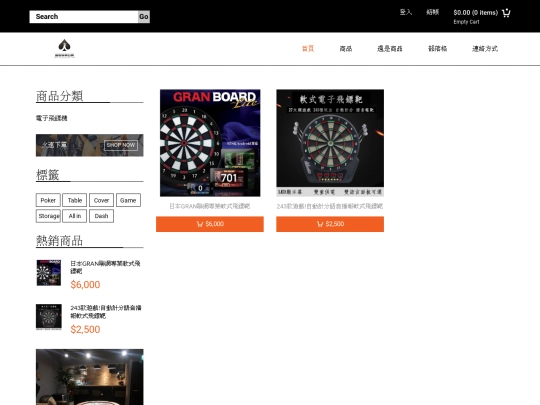540x405 pixels.
Task: Click the 登入 login link
Action: pyautogui.click(x=406, y=12)
